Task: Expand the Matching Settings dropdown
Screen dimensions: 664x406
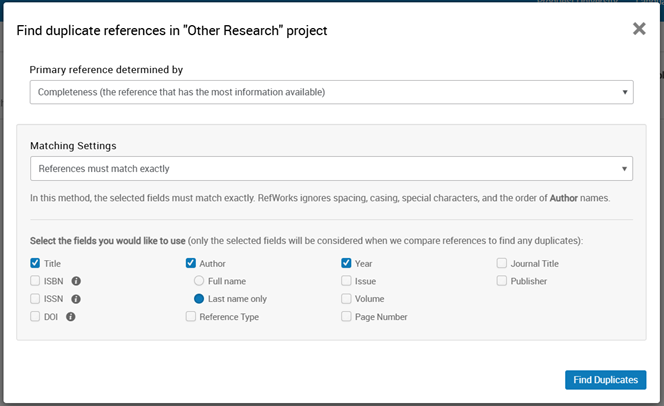Action: click(x=331, y=168)
